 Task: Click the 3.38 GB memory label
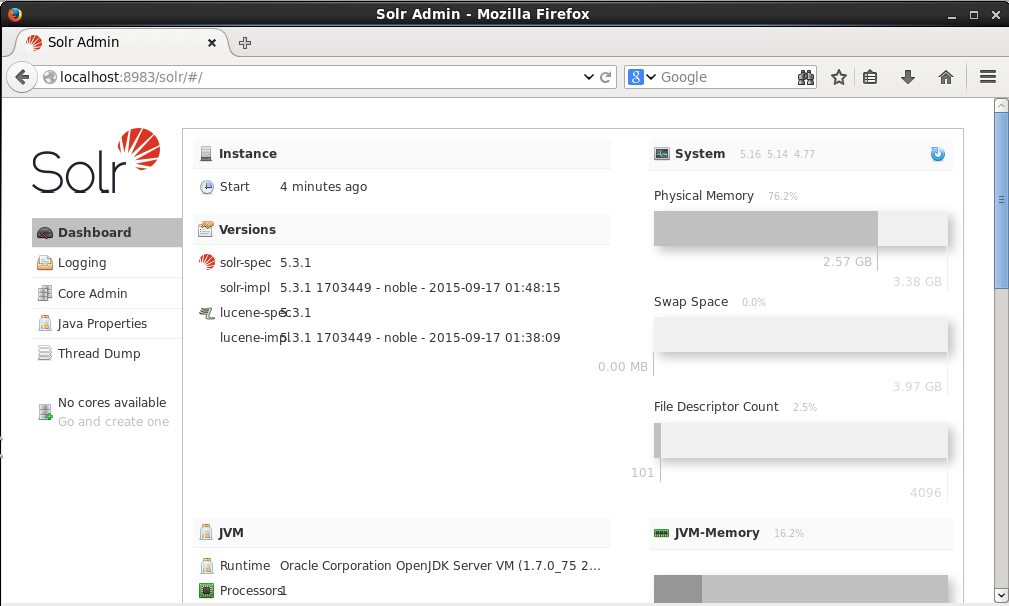917,282
